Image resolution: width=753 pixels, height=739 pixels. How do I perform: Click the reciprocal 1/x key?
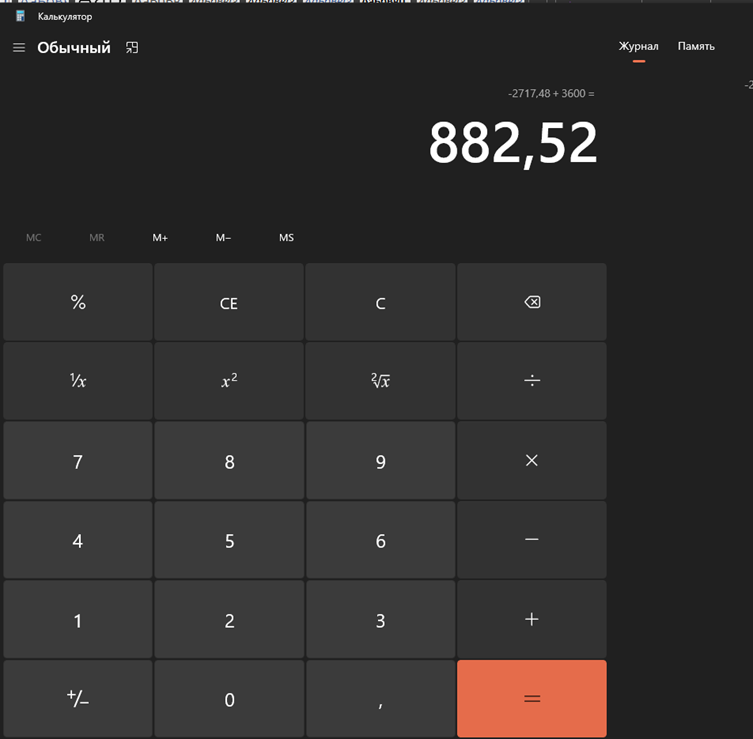coord(78,381)
